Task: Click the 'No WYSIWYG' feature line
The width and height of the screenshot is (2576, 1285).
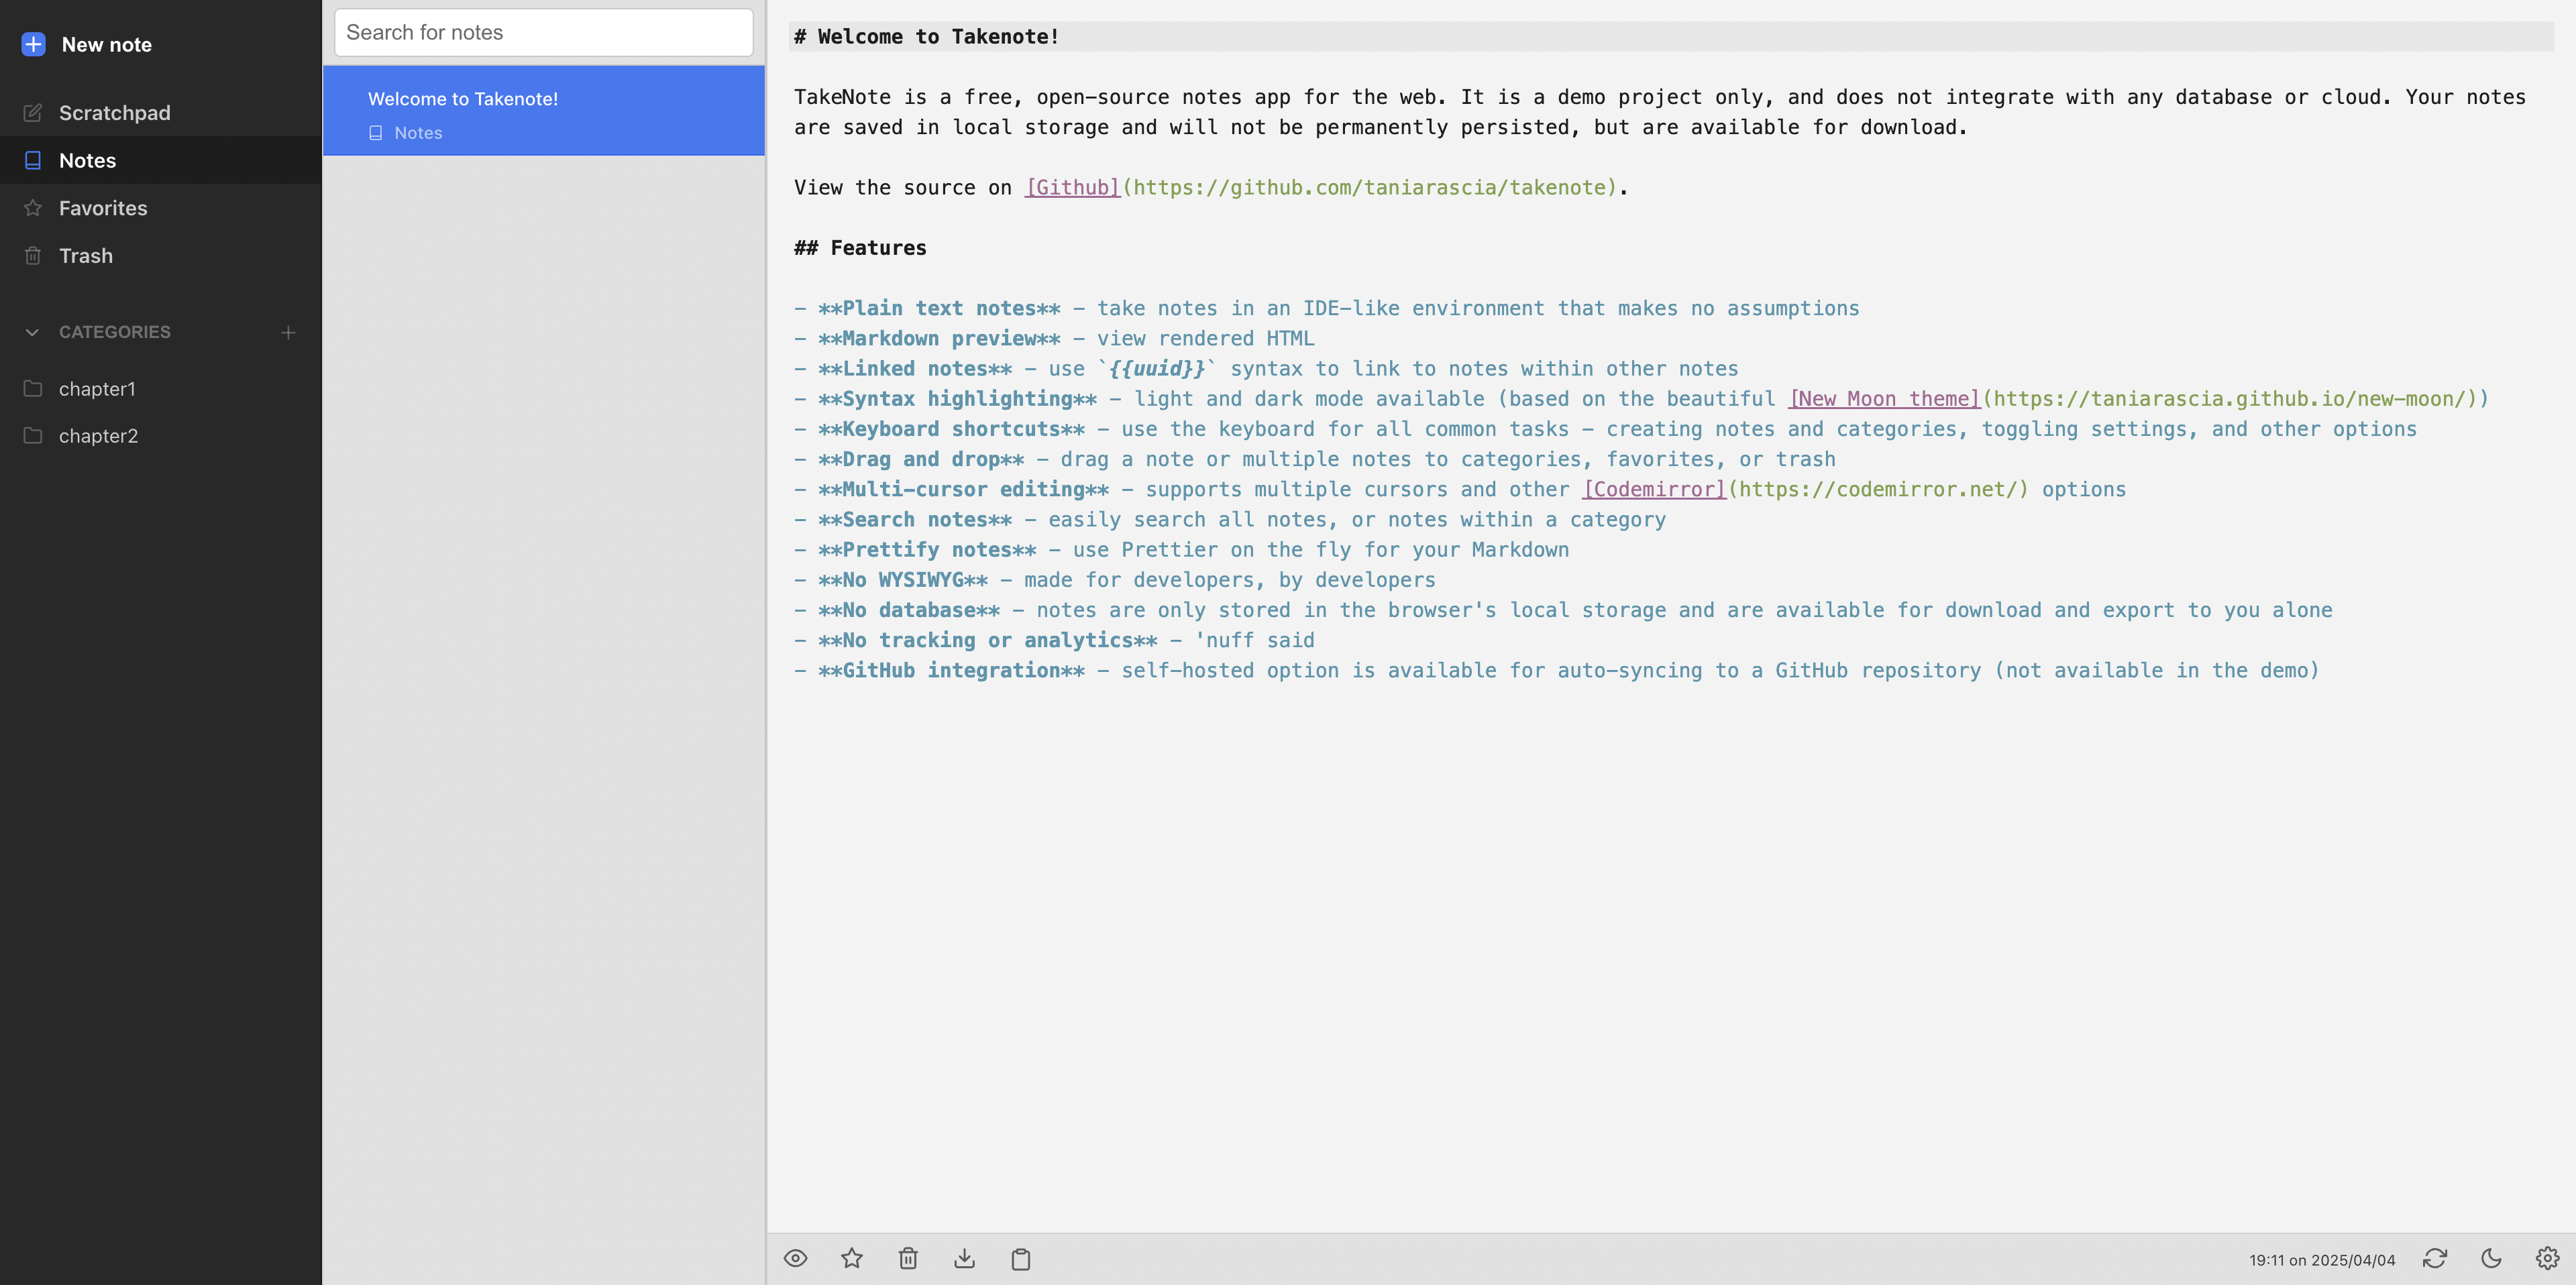Action: [1115, 580]
